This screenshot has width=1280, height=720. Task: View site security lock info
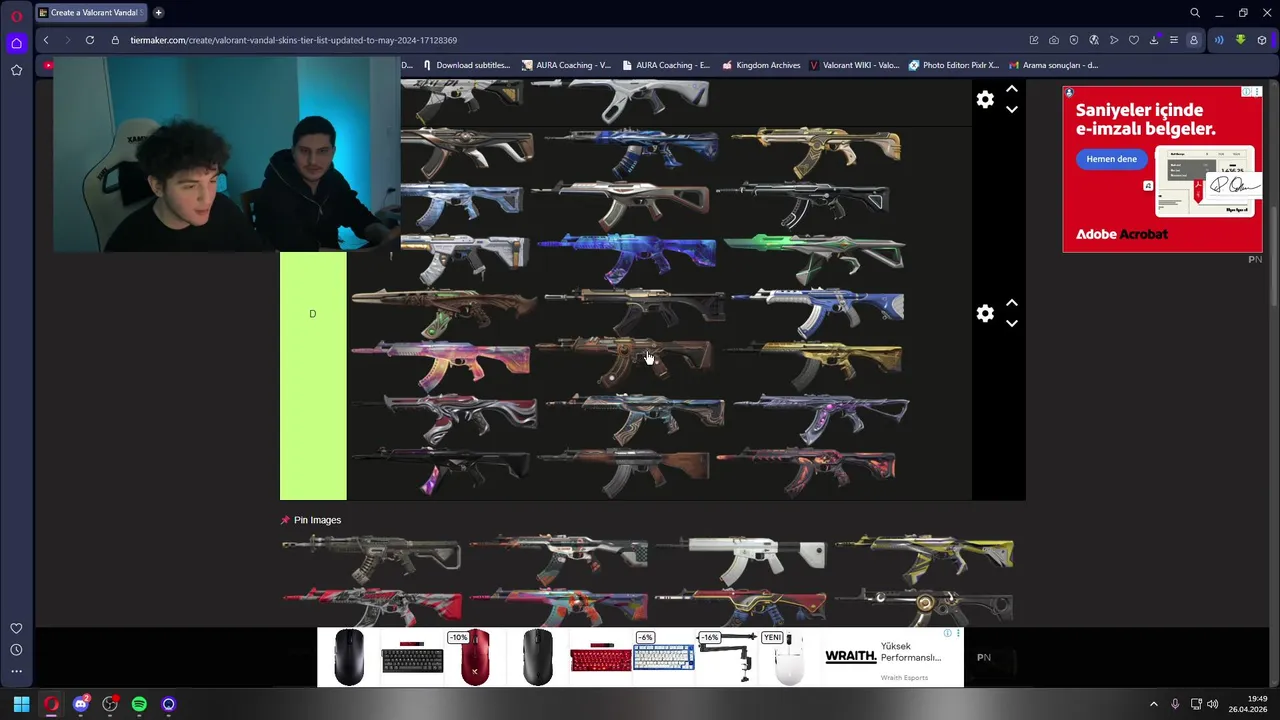pyautogui.click(x=115, y=40)
